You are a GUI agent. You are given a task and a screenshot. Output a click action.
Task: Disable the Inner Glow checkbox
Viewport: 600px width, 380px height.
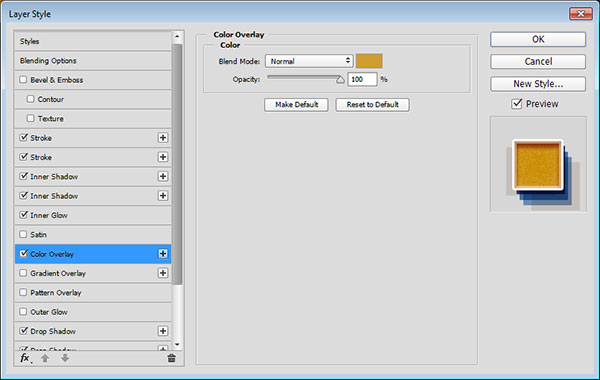pos(23,215)
